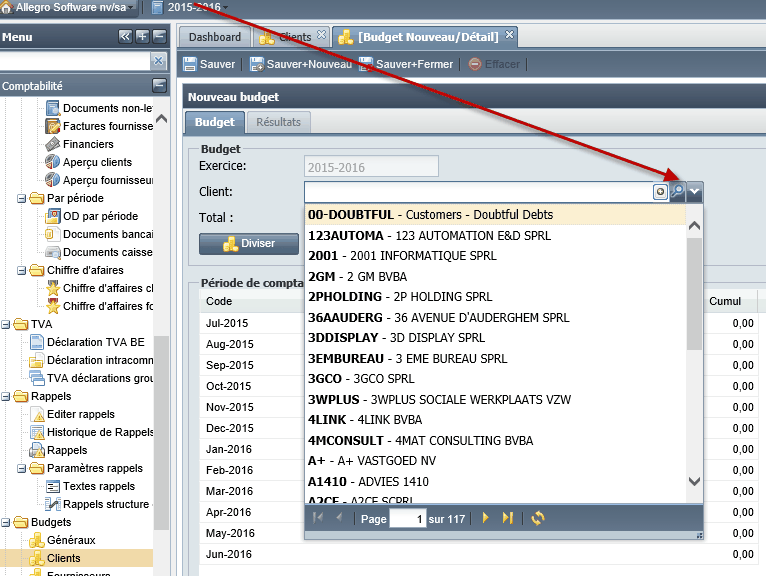Open the Dashboard tab
This screenshot has width=766, height=576.
coord(215,37)
